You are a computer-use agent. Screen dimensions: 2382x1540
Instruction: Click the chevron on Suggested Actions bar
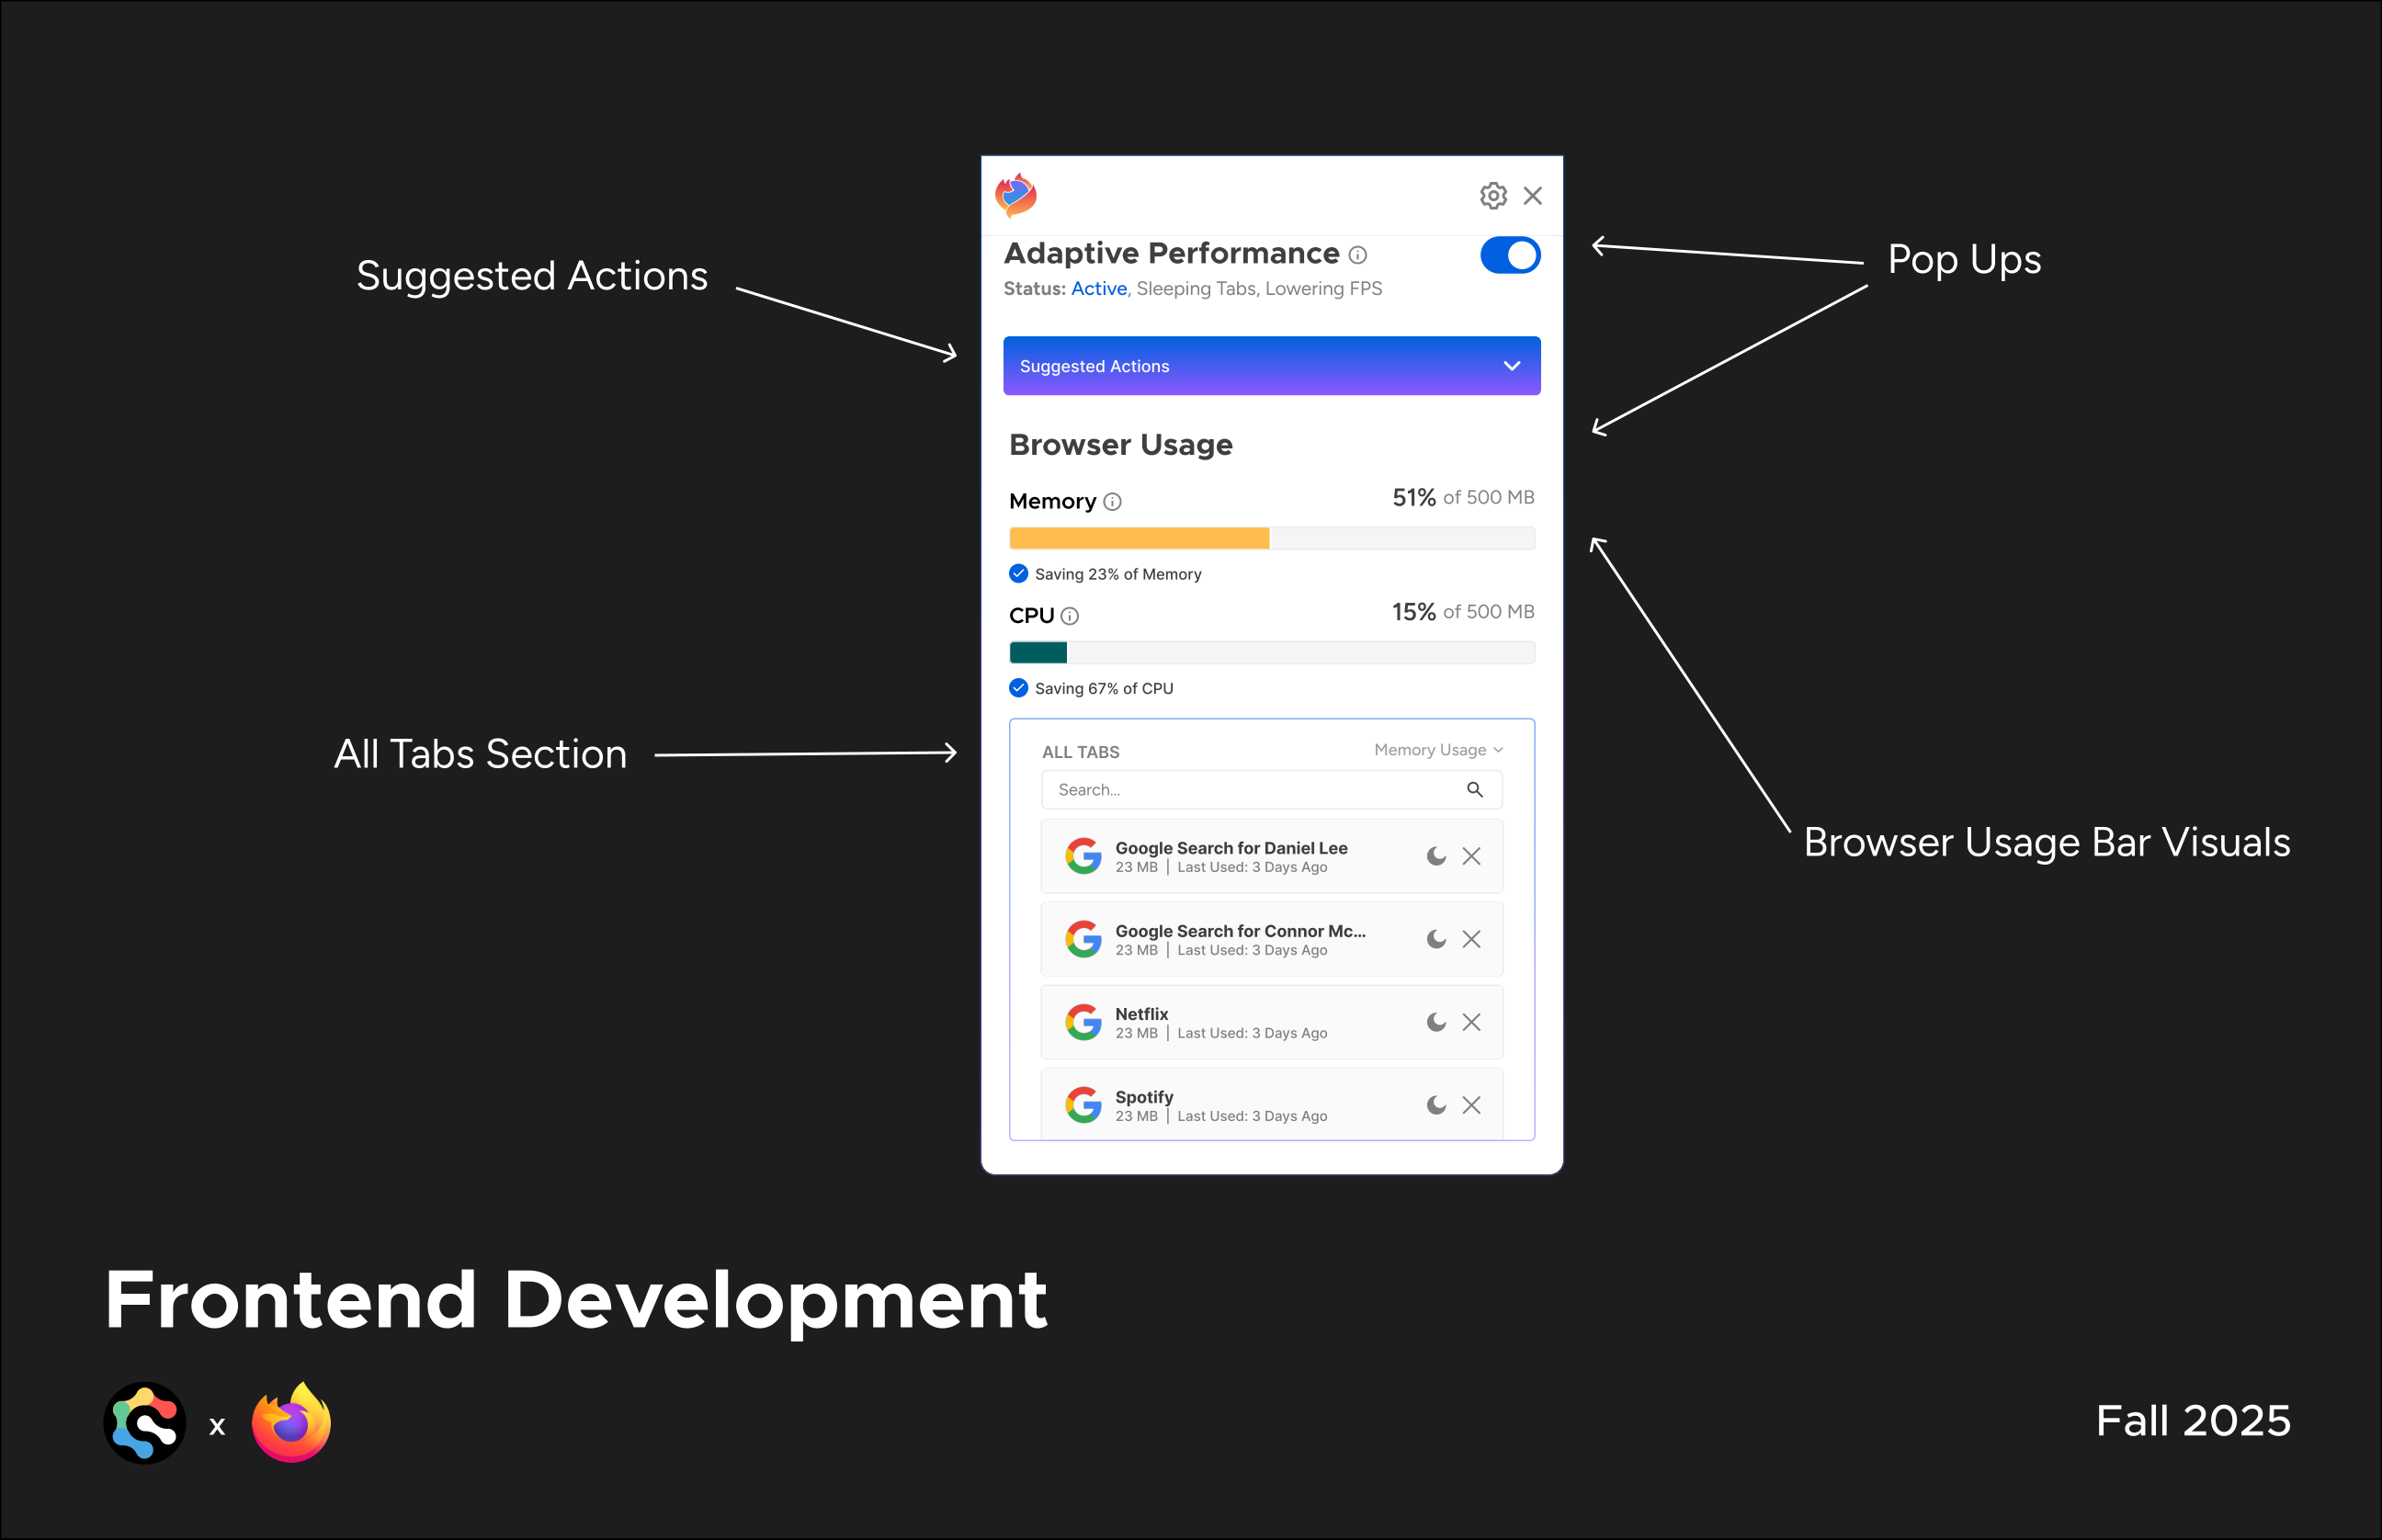[x=1512, y=366]
